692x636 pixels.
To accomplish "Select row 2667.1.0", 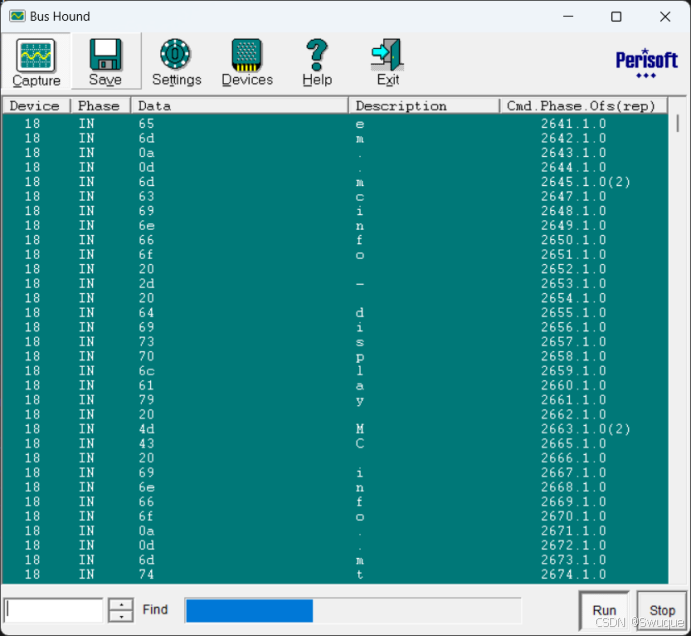I will tap(335, 473).
